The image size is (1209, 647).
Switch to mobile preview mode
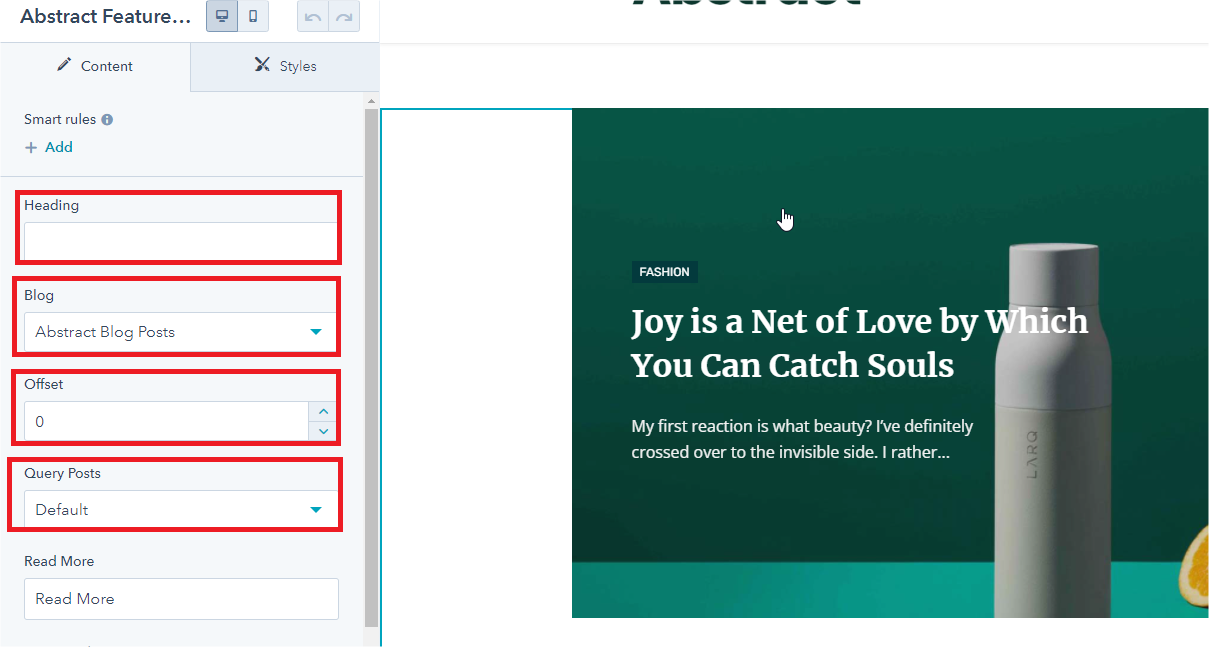[253, 16]
